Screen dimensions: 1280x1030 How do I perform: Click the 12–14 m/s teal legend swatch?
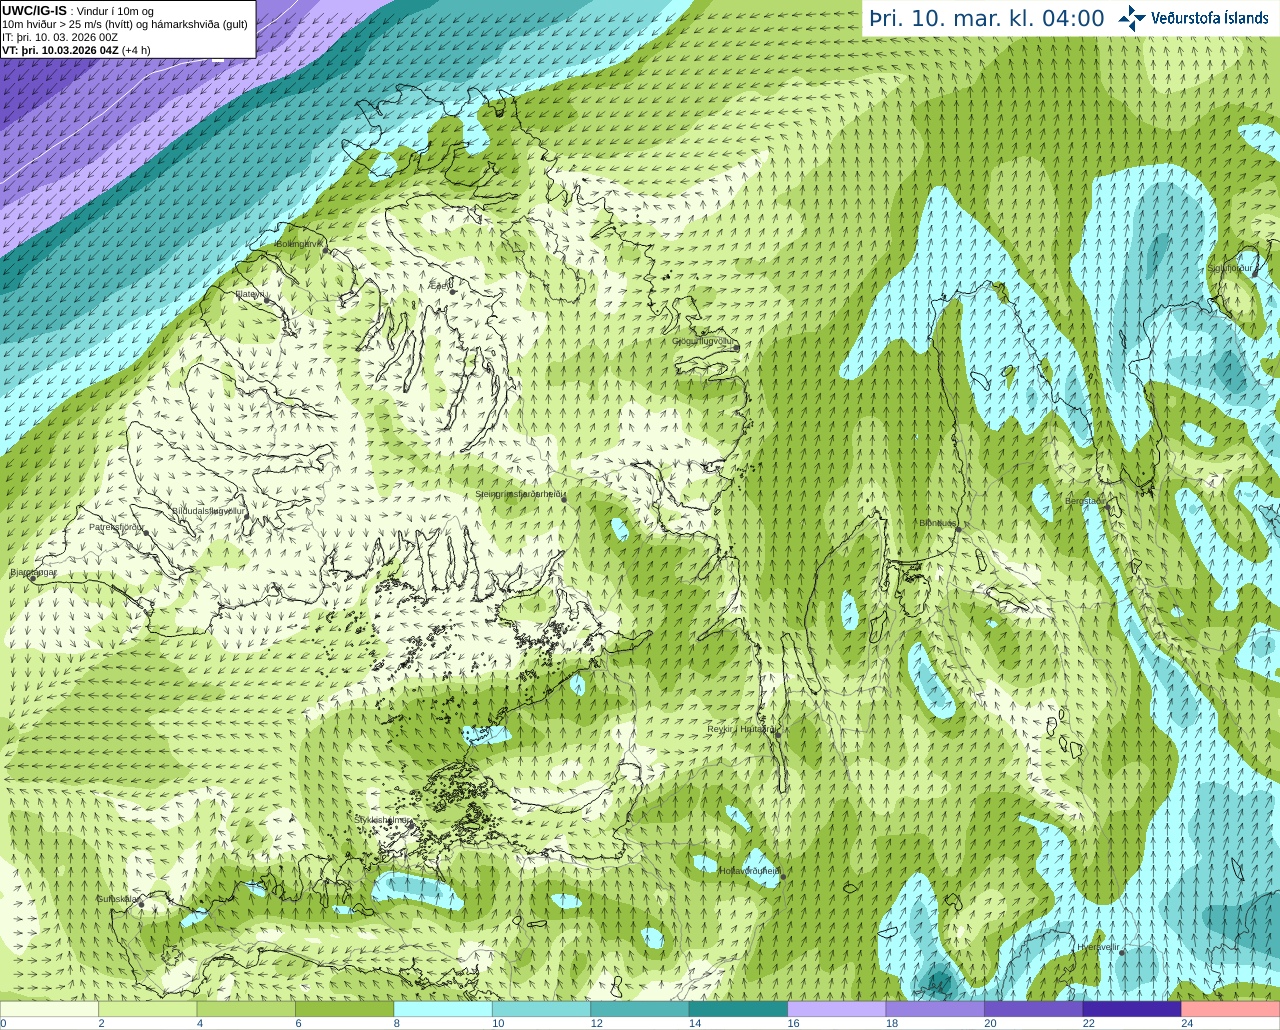pyautogui.click(x=640, y=1009)
